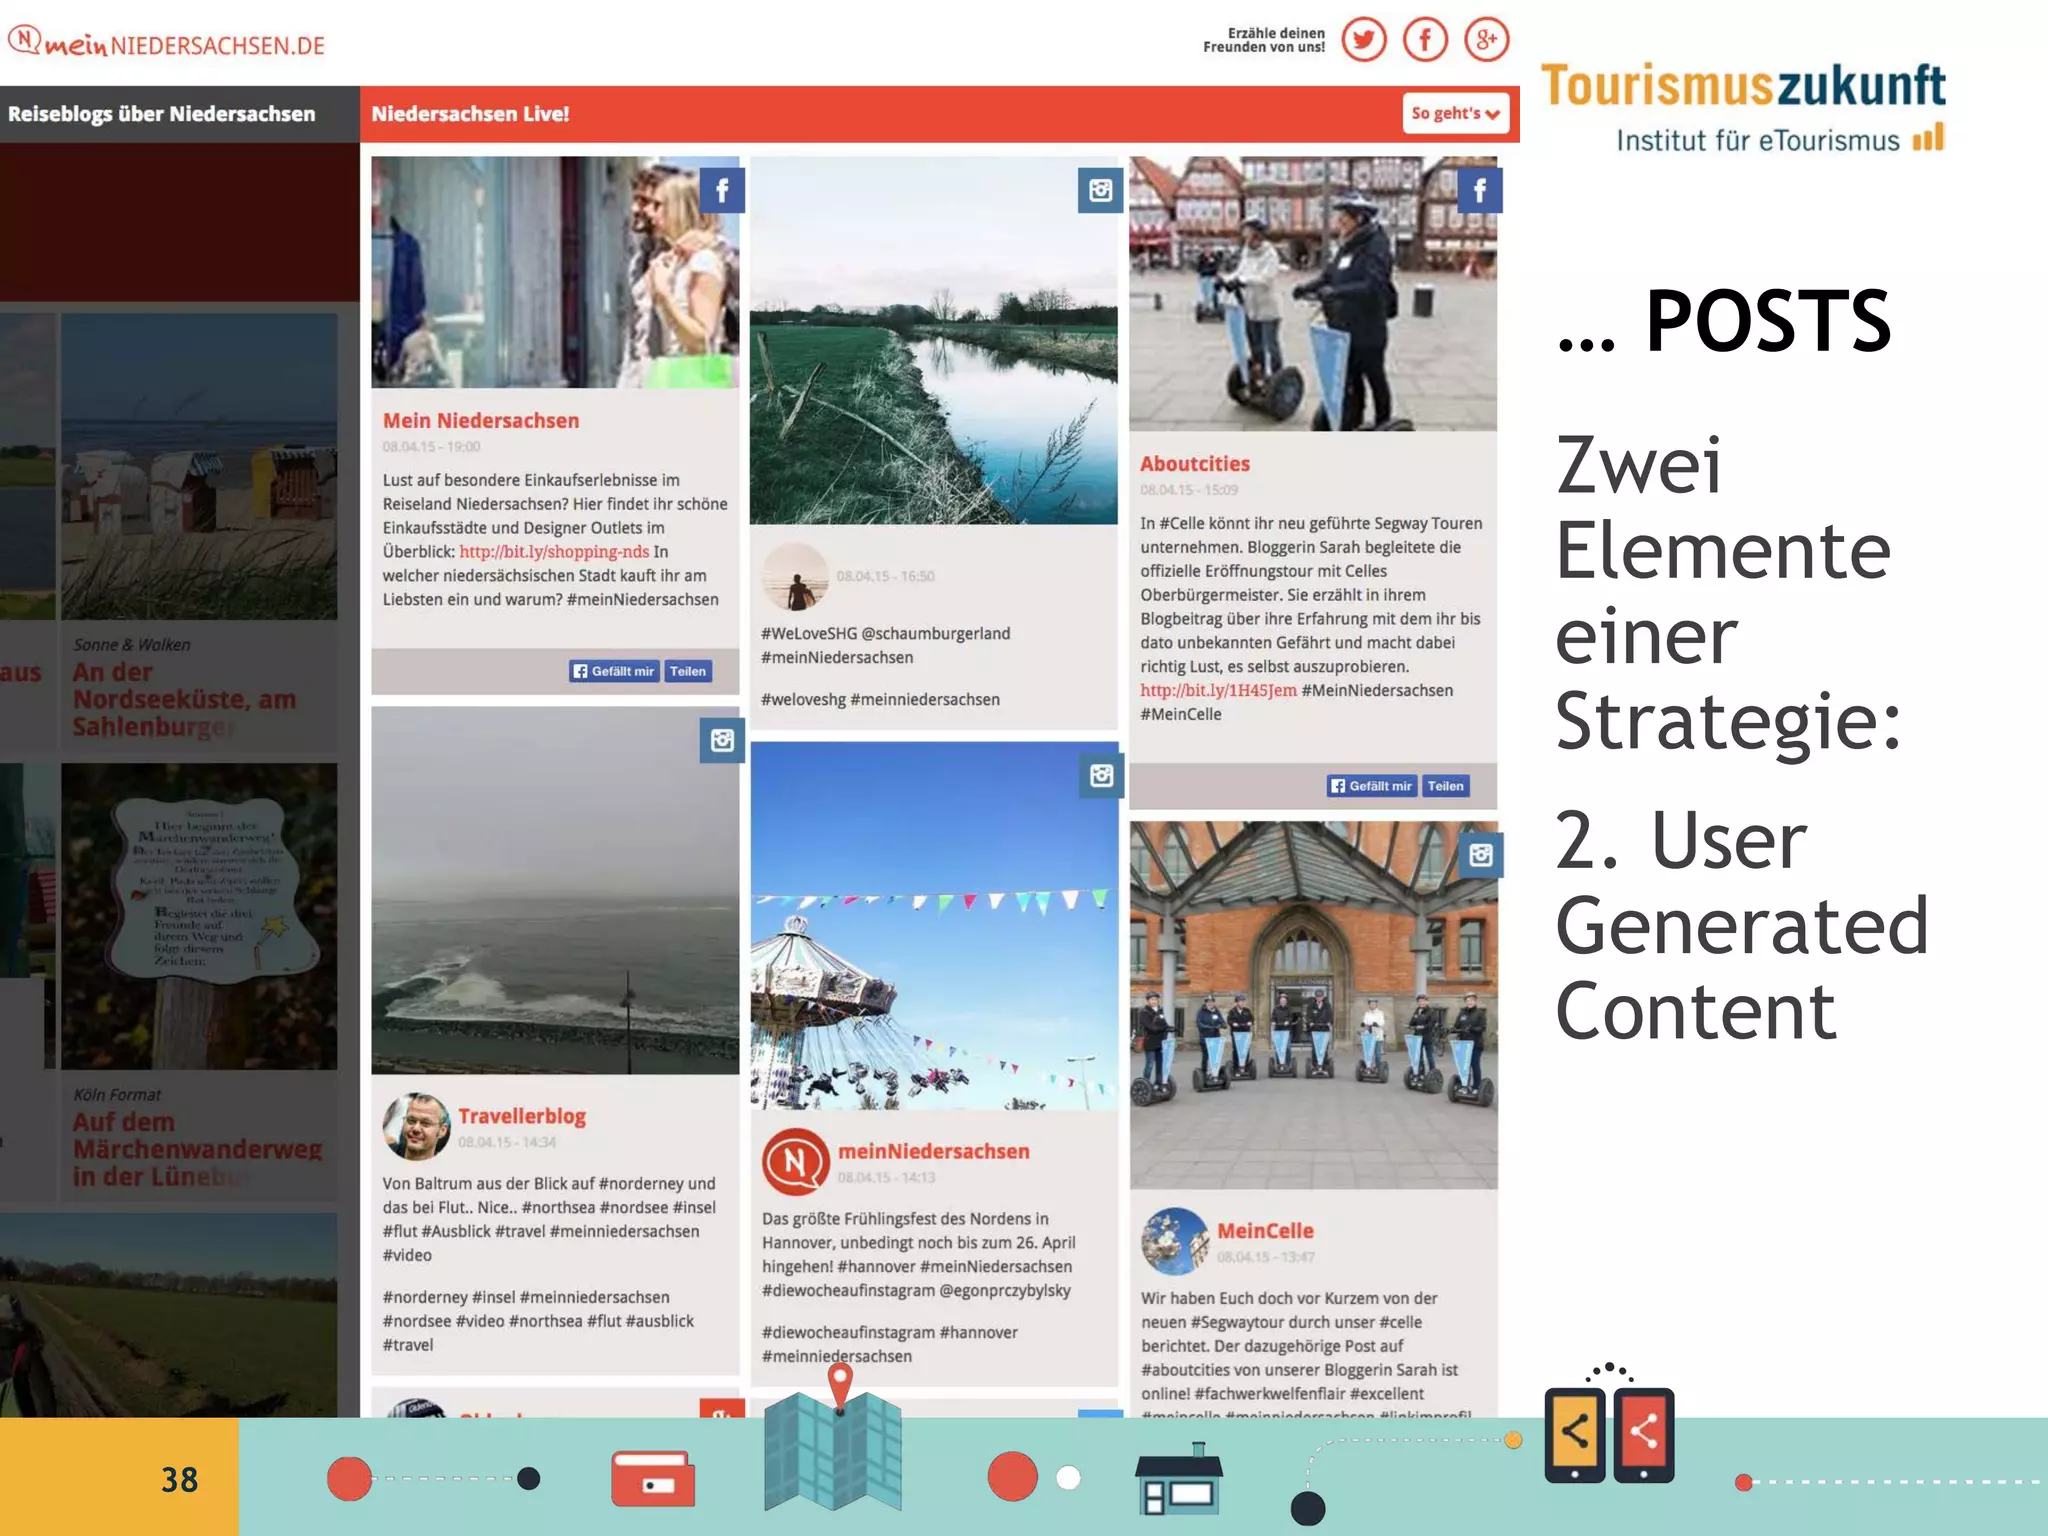Click the Twitter share icon in header
Image resolution: width=2048 pixels, height=1536 pixels.
pyautogui.click(x=1363, y=40)
